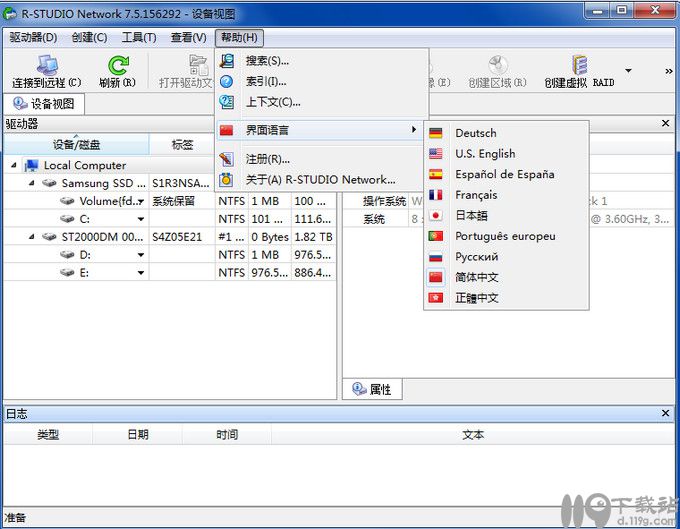Click the Create Virtual RAID icon
The height and width of the screenshot is (529, 680).
[579, 65]
